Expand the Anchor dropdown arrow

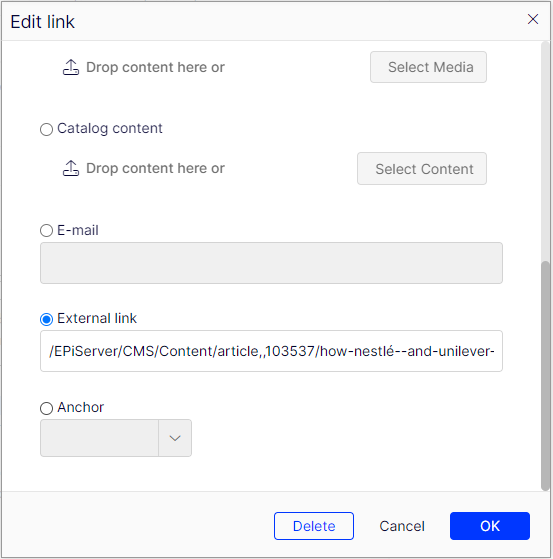(x=175, y=438)
